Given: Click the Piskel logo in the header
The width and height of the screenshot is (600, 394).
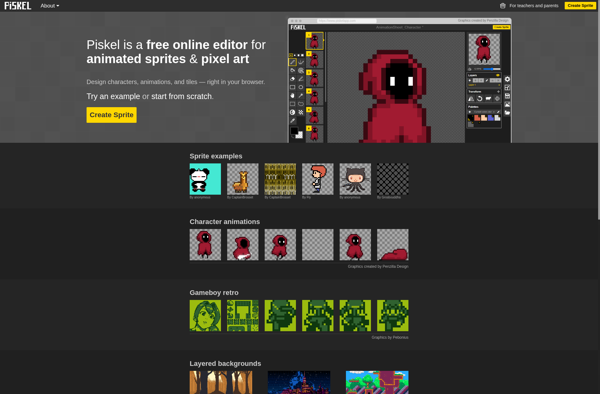Looking at the screenshot, I should pos(18,6).
